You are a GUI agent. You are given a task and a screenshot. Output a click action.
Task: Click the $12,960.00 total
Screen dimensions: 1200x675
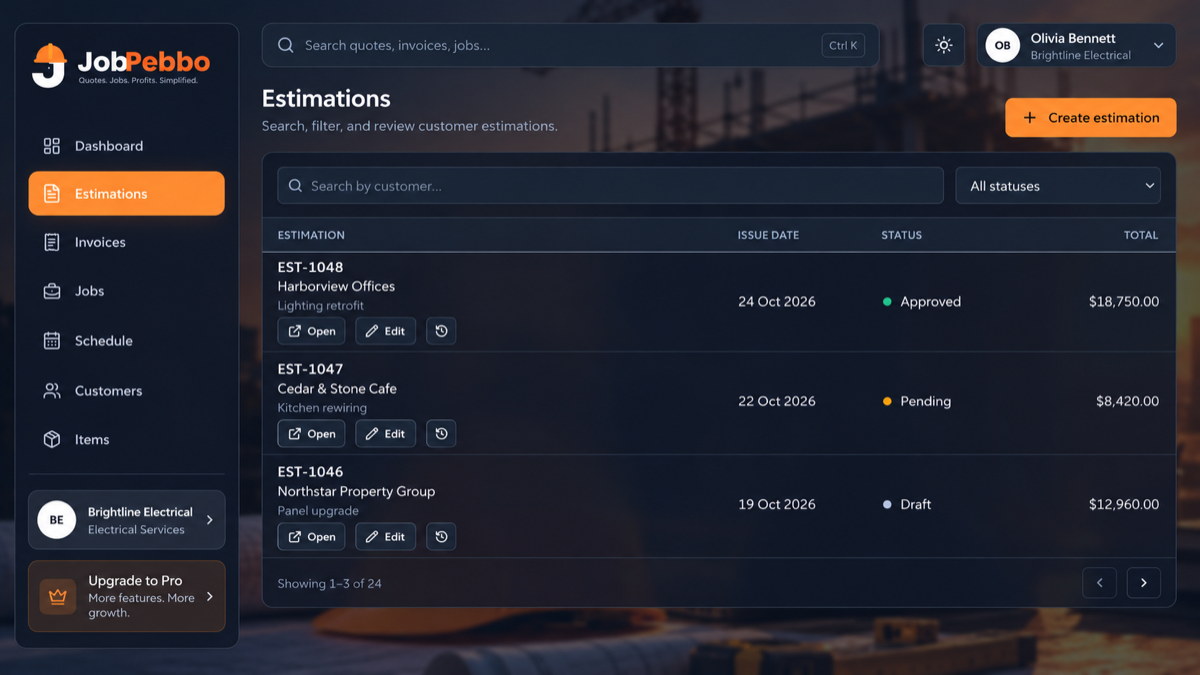pyautogui.click(x=1124, y=505)
